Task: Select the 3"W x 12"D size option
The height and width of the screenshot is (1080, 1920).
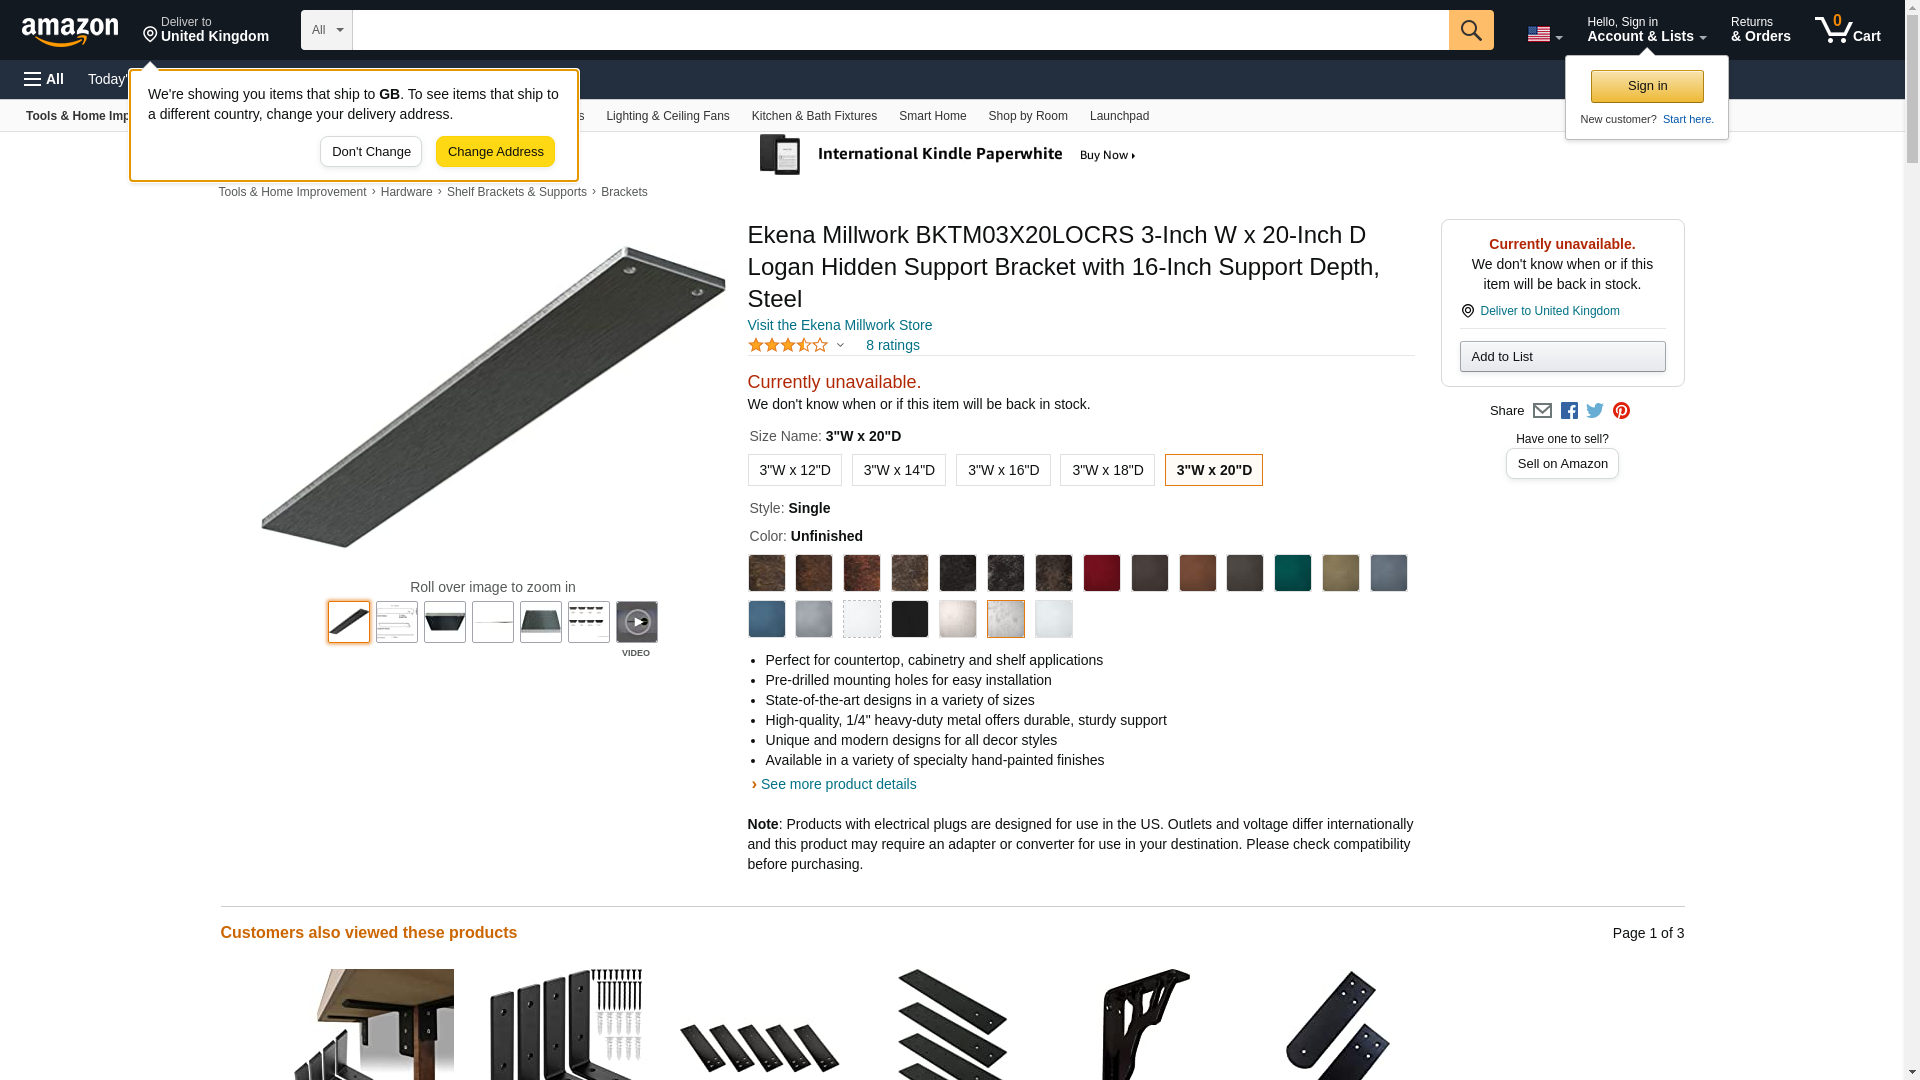Action: click(x=794, y=470)
